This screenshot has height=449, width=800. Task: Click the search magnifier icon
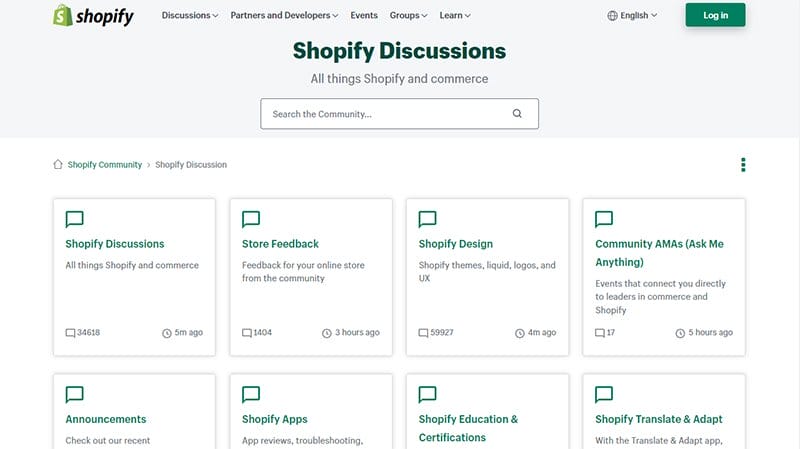click(x=517, y=114)
